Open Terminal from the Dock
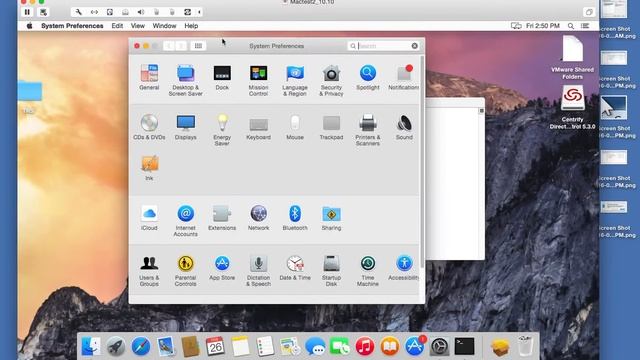 pyautogui.click(x=464, y=347)
